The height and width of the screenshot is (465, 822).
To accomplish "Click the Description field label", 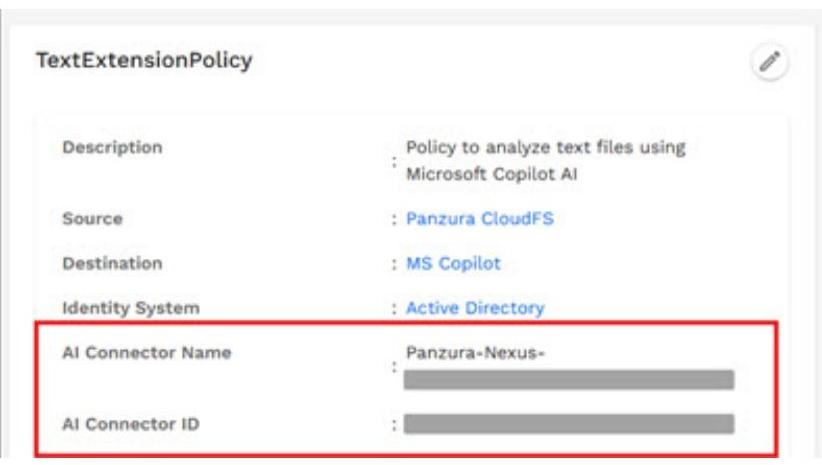I will 112,147.
